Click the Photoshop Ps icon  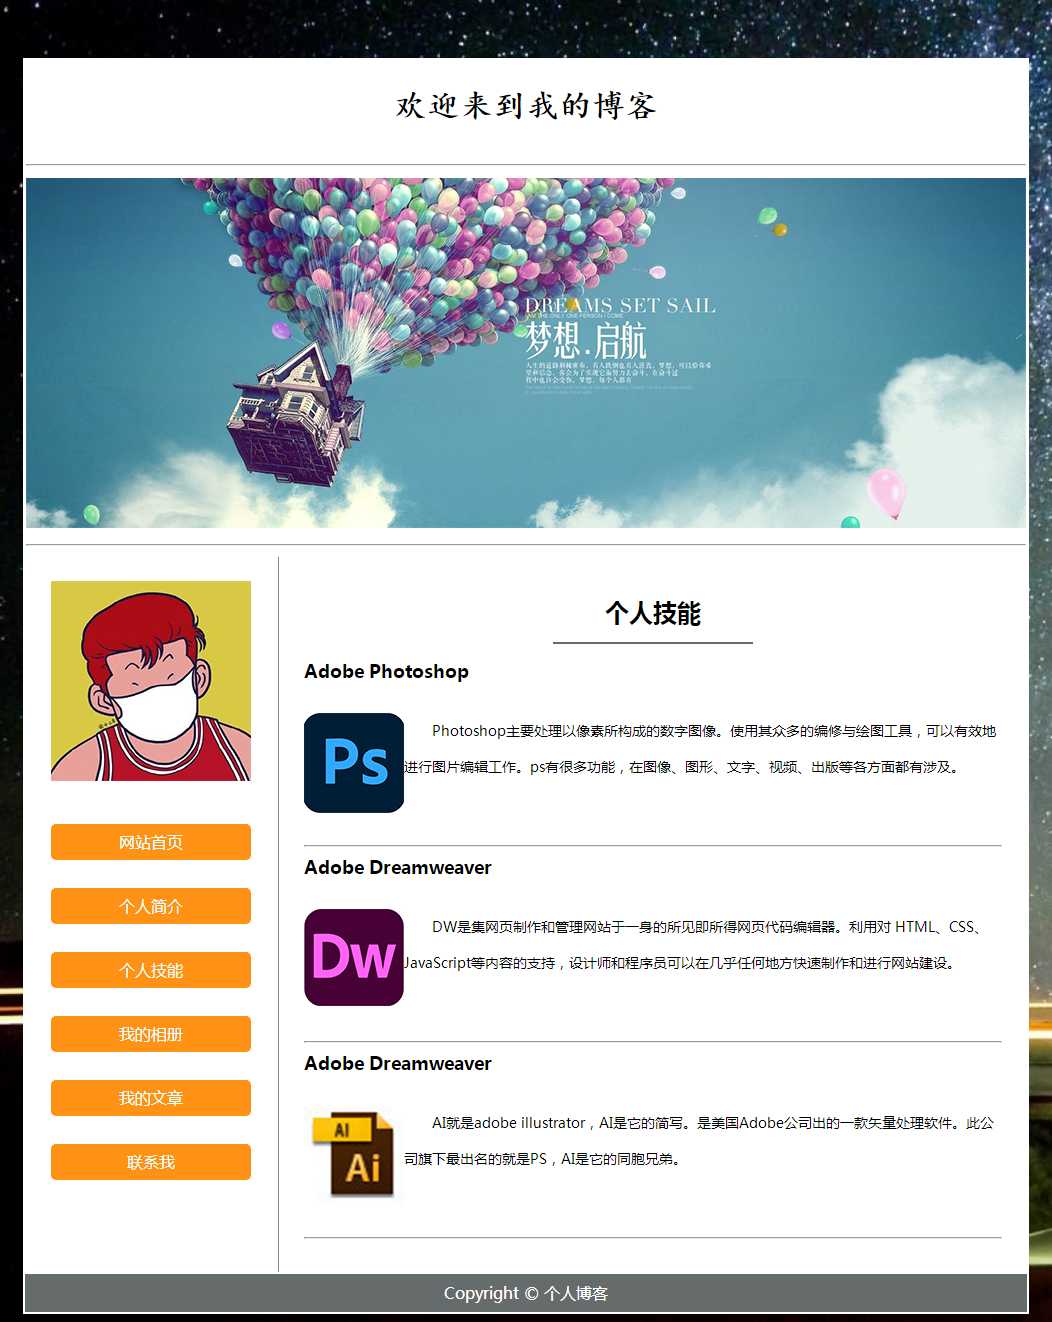click(354, 762)
